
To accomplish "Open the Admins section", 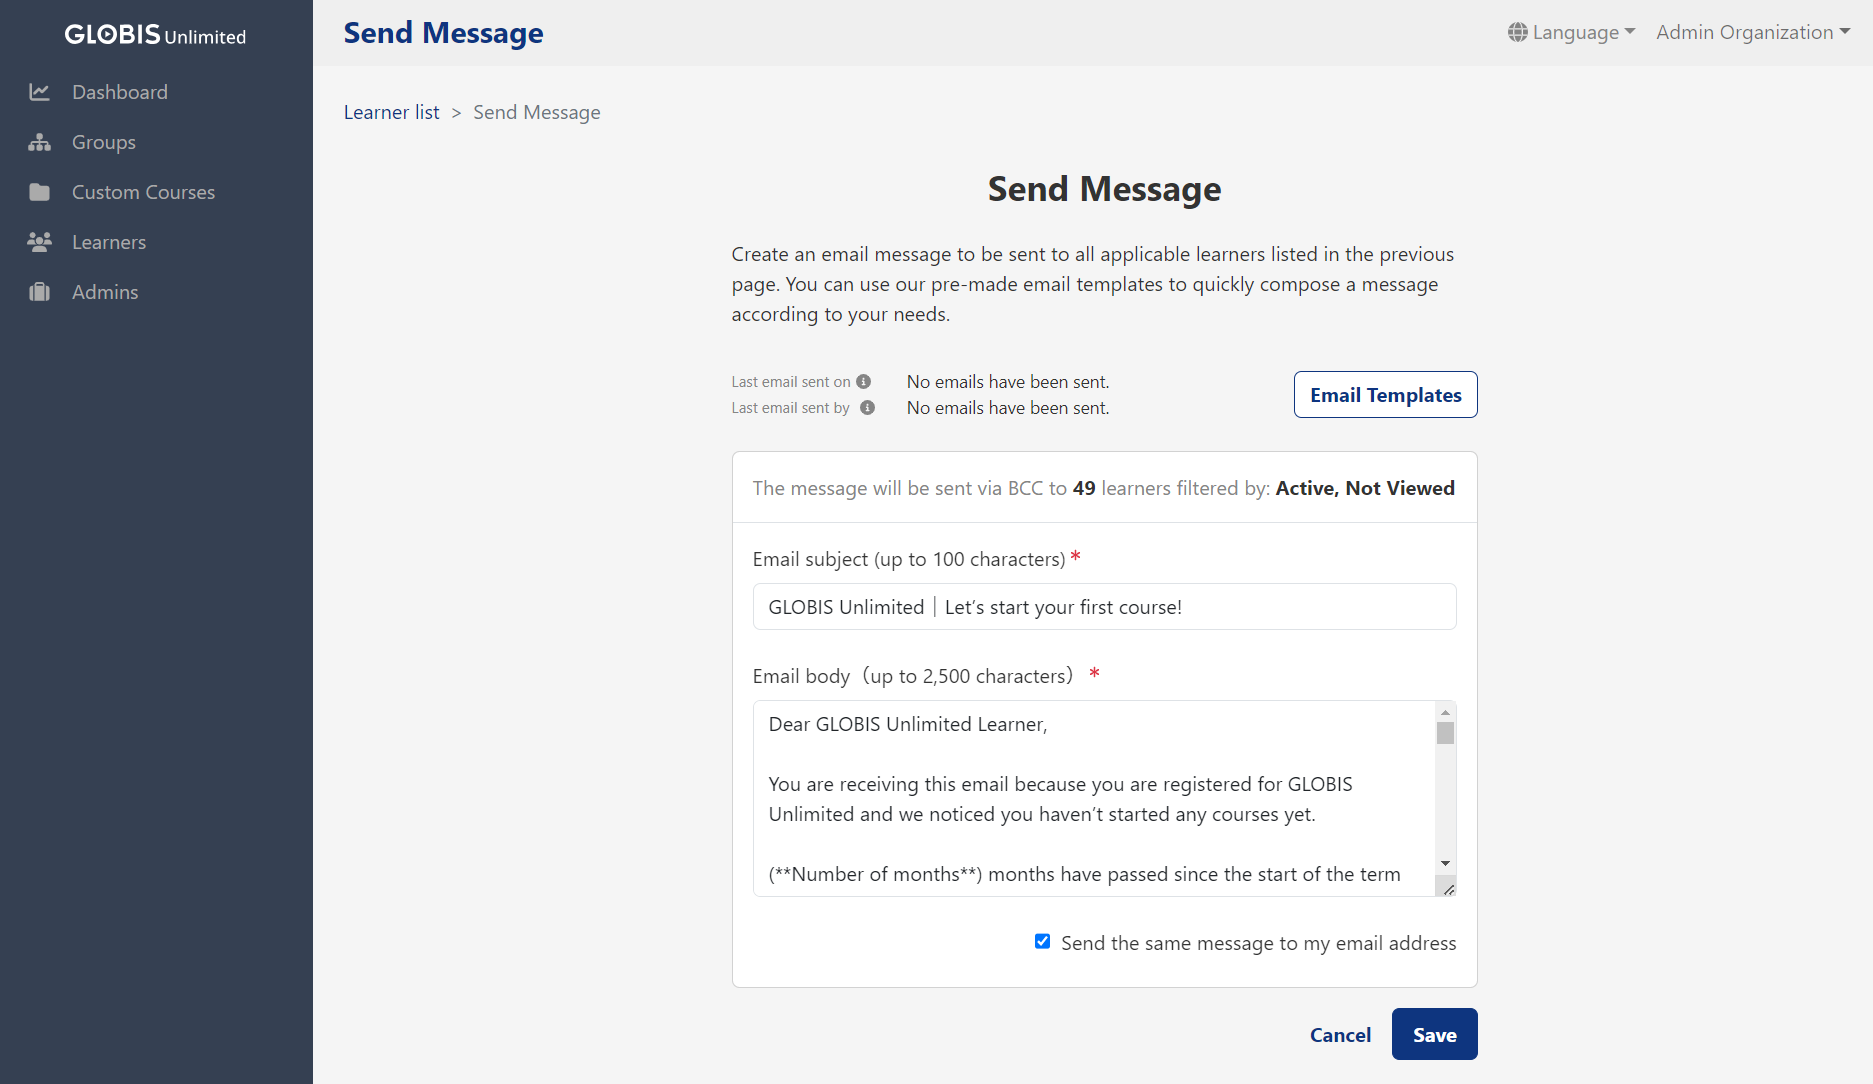I will (105, 292).
